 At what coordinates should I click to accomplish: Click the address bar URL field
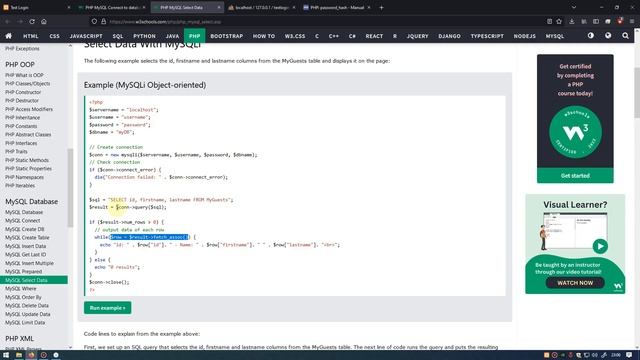click(327, 21)
